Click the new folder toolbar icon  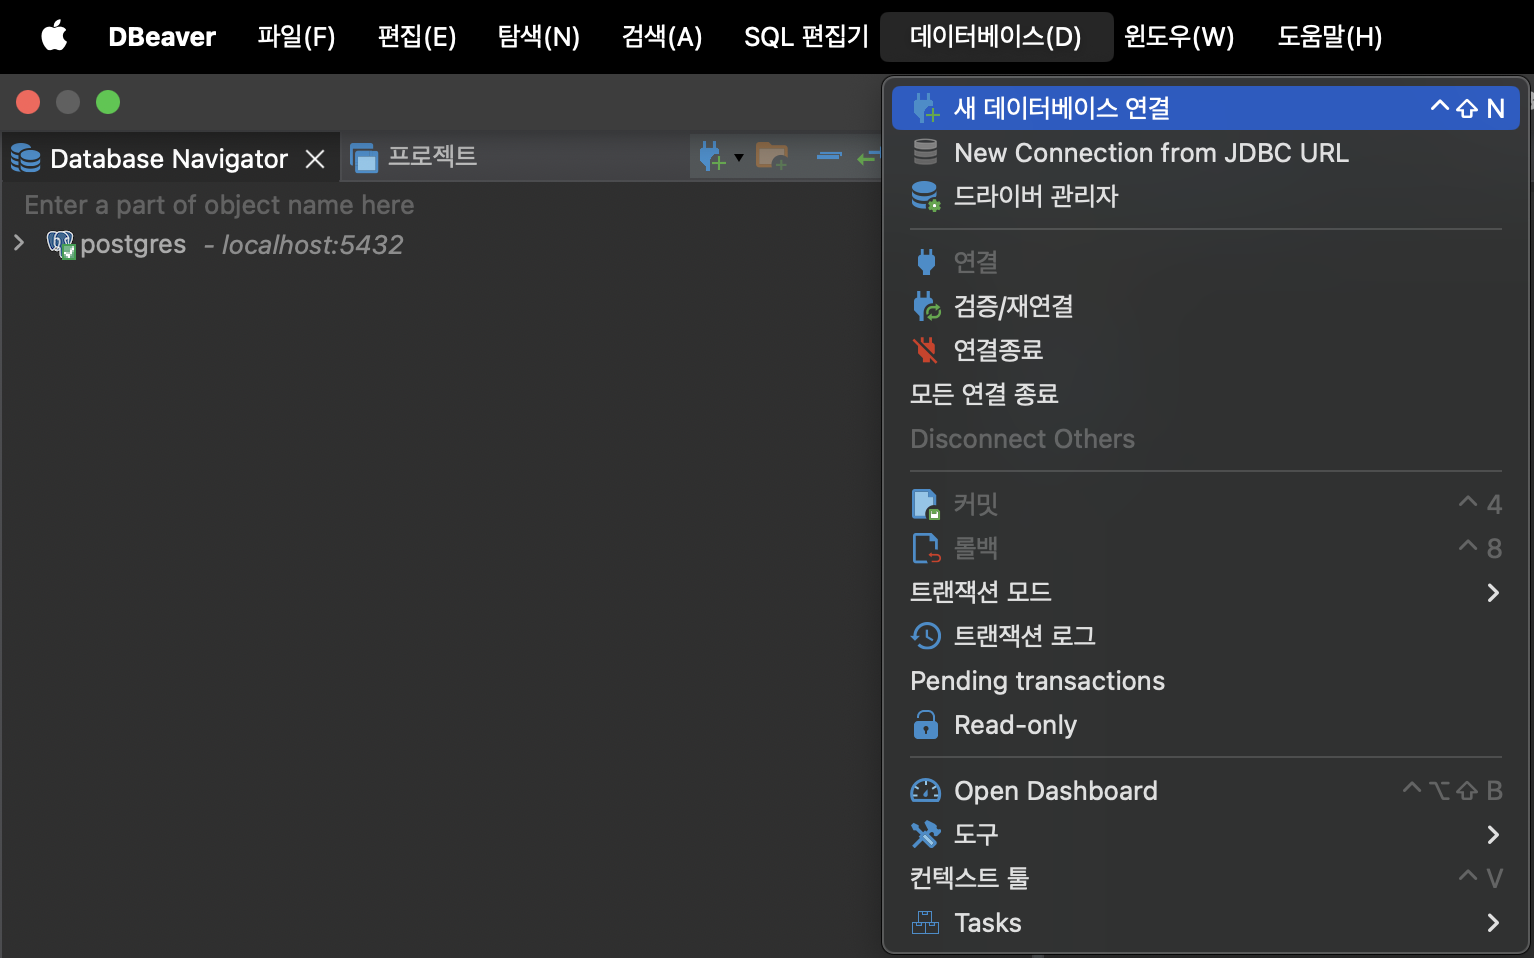(772, 156)
